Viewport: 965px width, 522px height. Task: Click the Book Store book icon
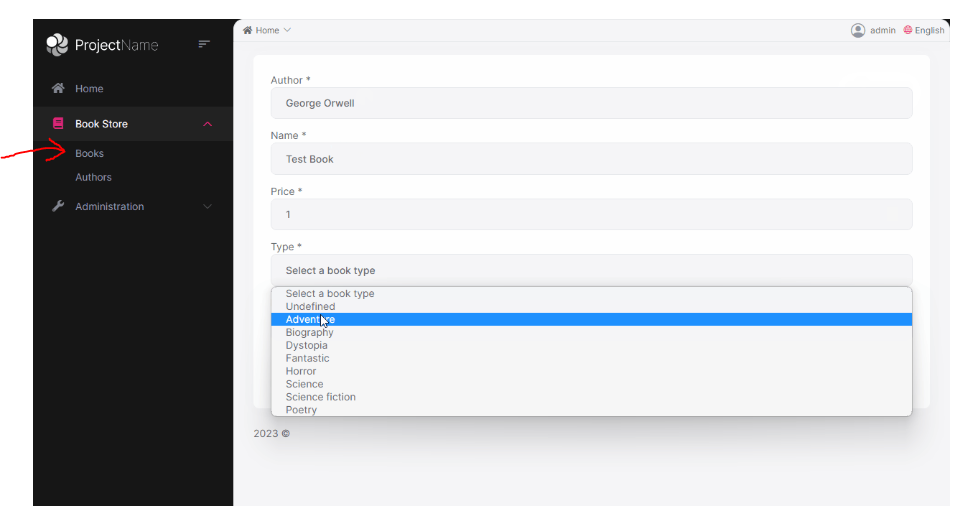(x=58, y=124)
